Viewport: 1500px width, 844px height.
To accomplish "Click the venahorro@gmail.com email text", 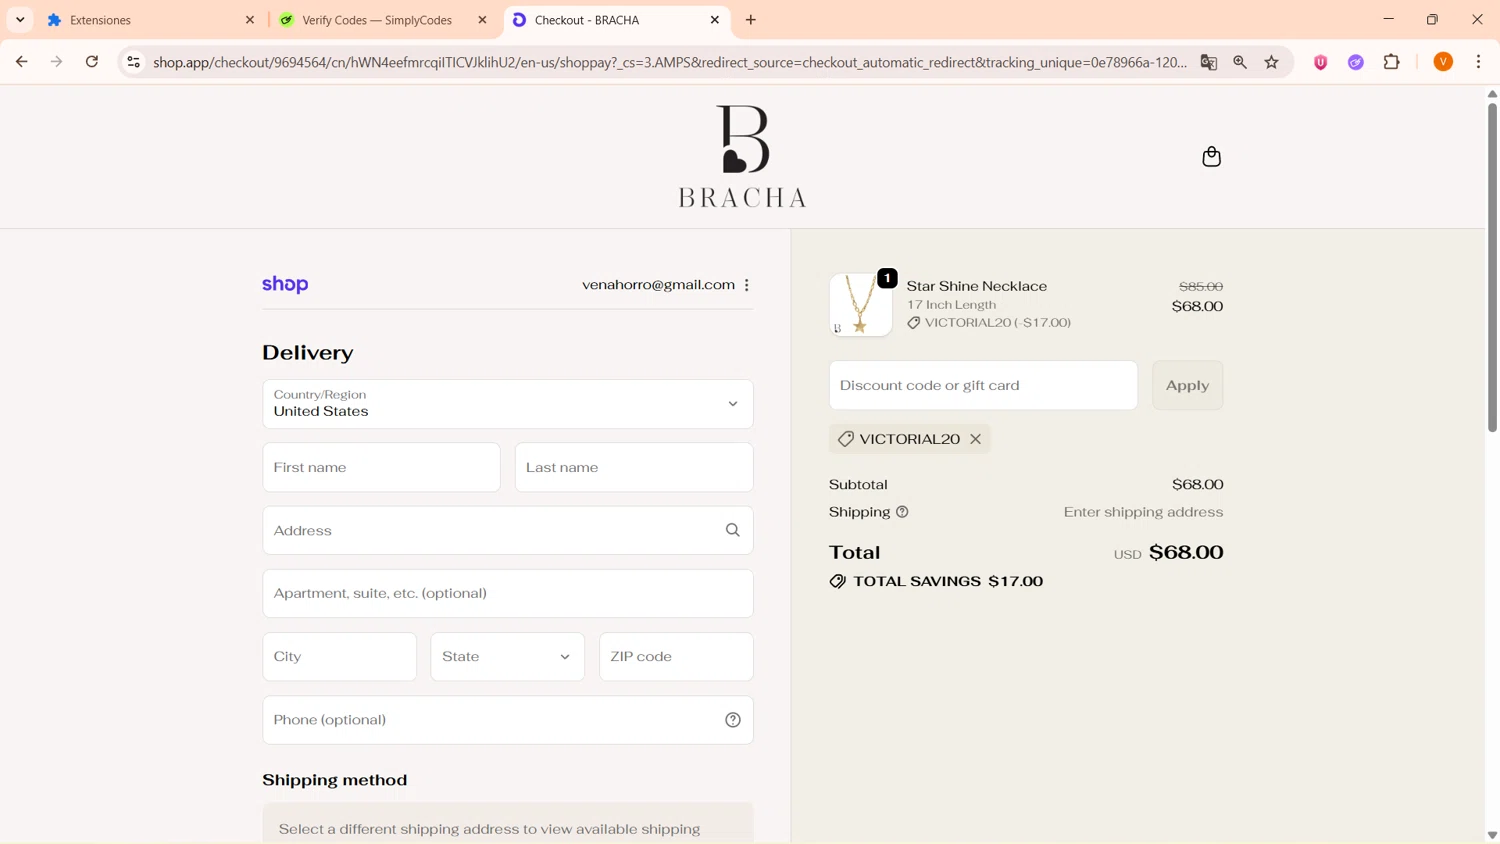I will point(658,285).
